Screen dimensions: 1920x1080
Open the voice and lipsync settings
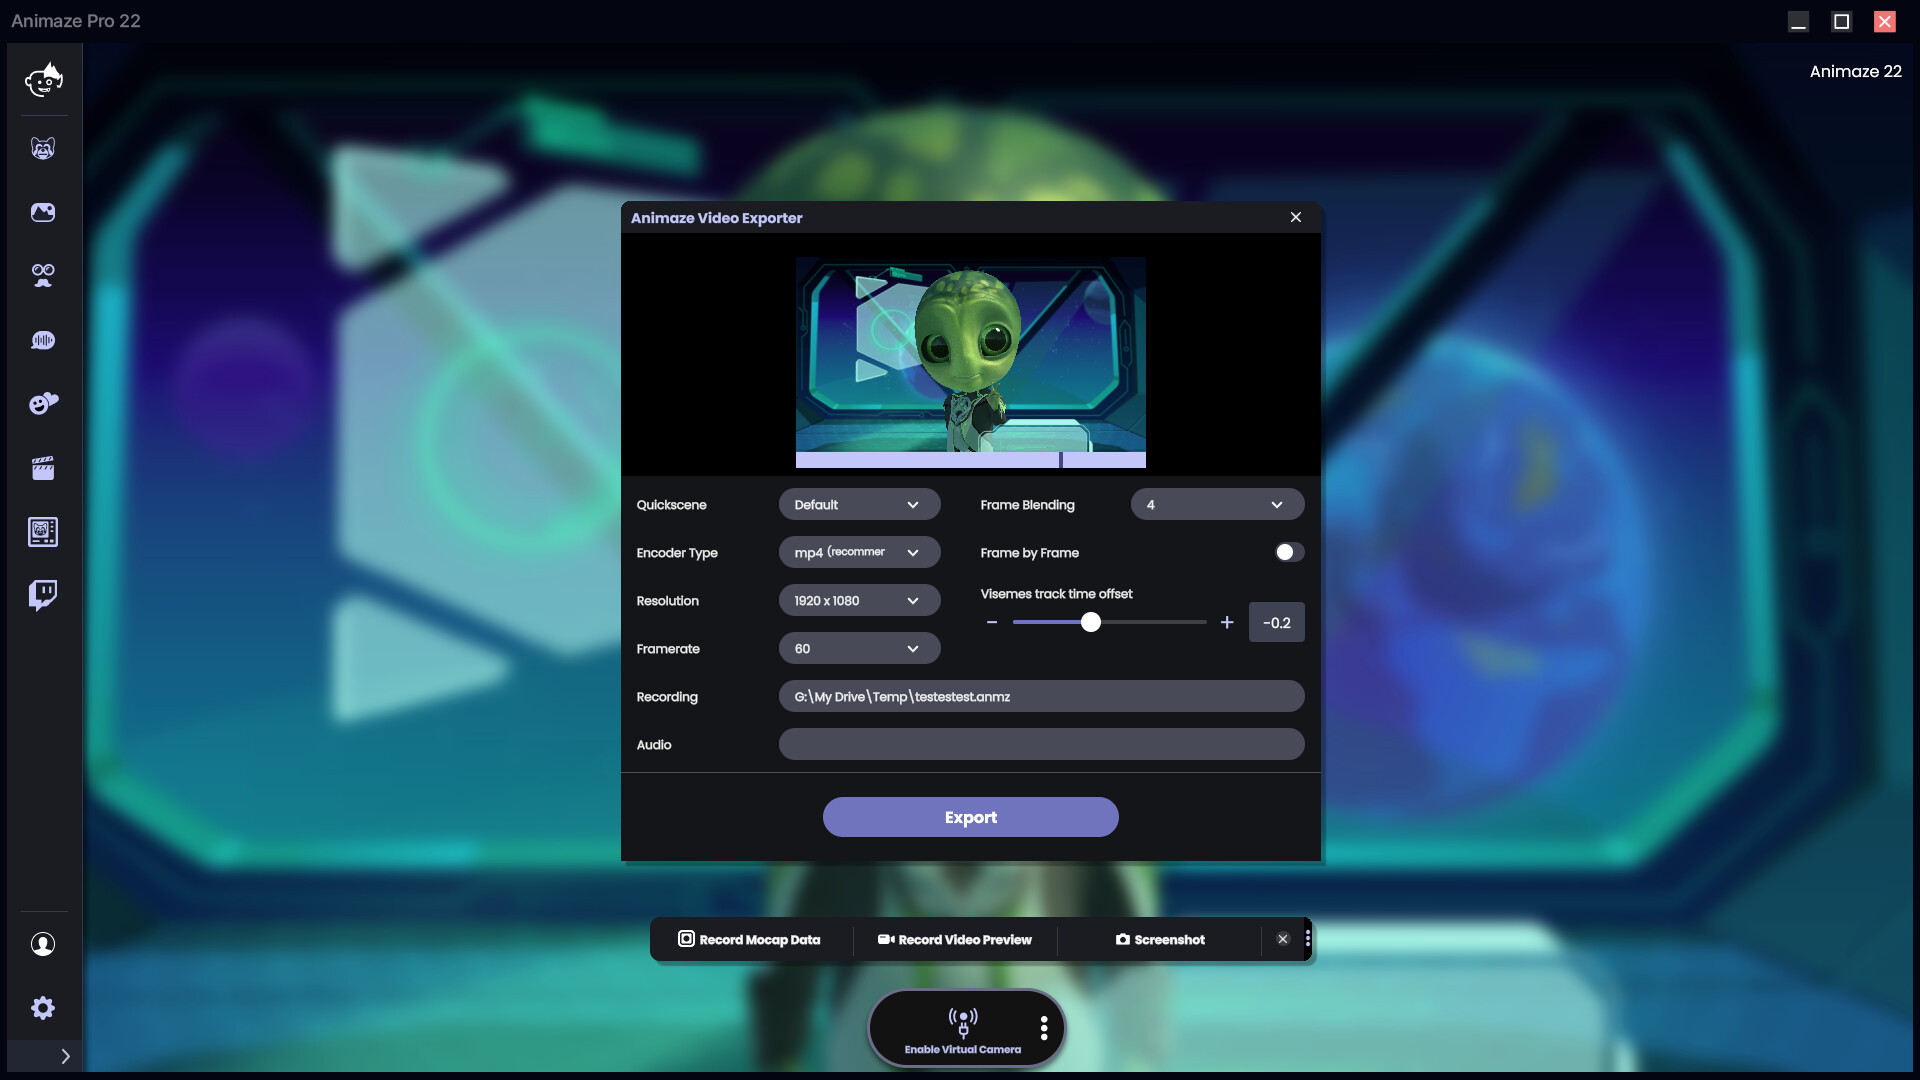[x=43, y=340]
